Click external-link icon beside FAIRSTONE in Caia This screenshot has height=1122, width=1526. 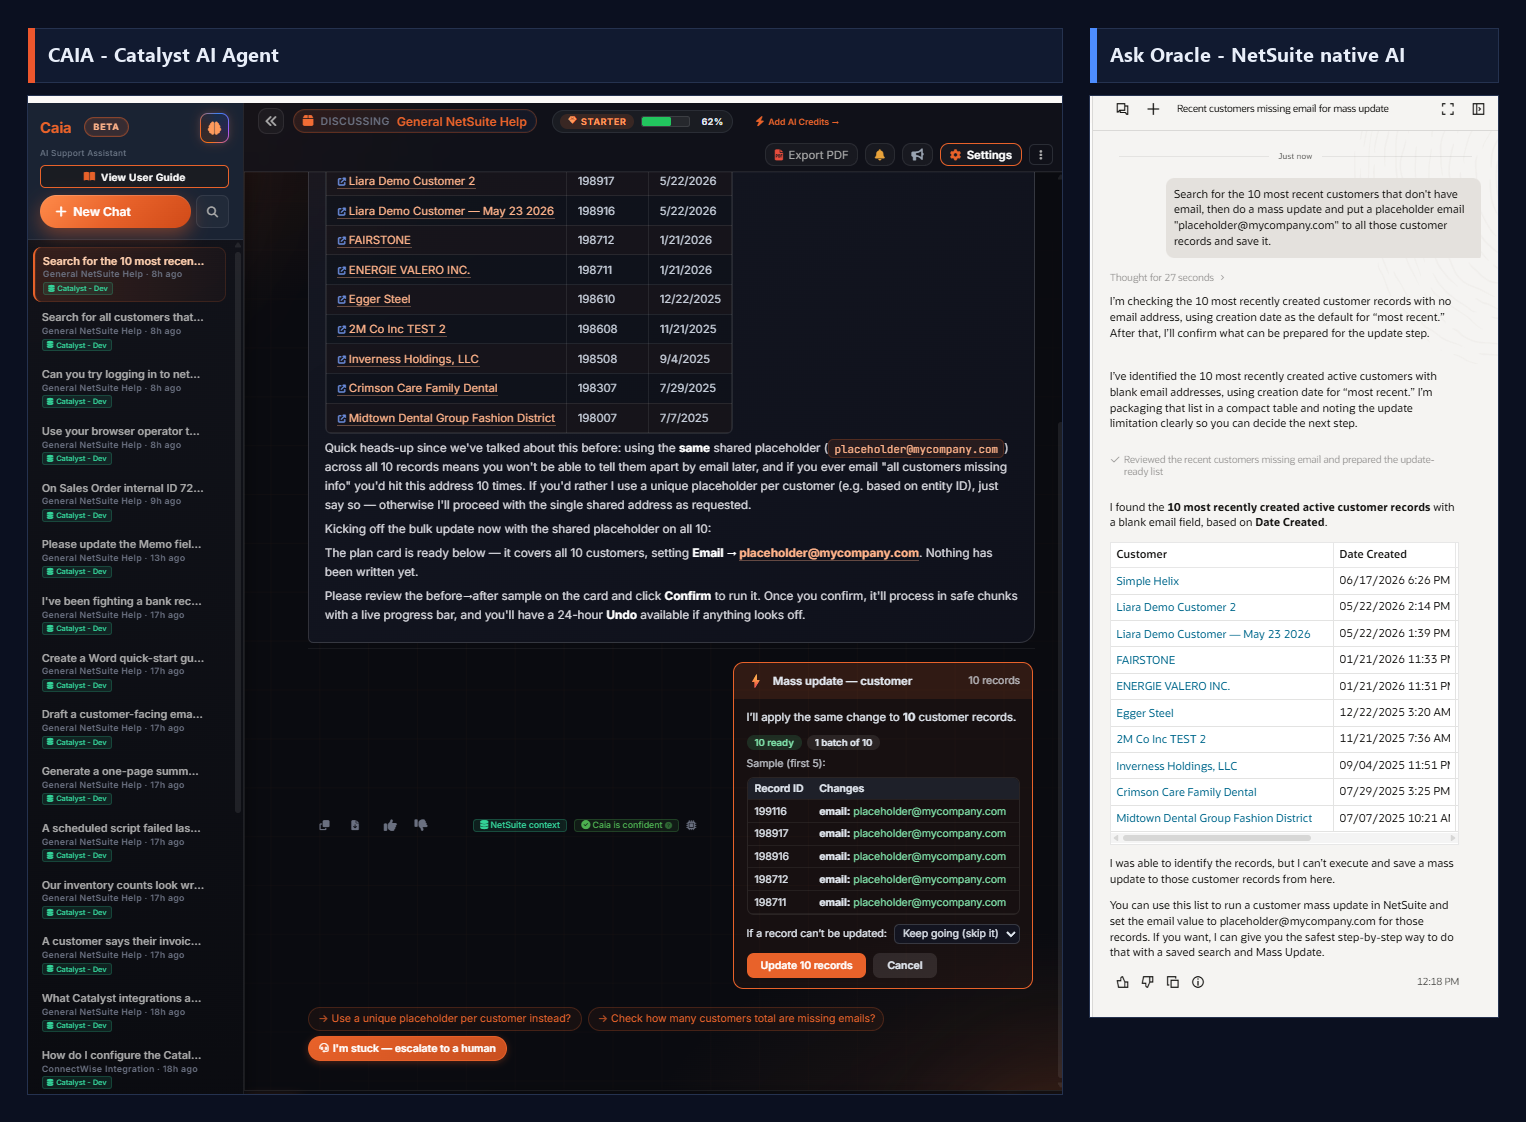pyautogui.click(x=342, y=241)
